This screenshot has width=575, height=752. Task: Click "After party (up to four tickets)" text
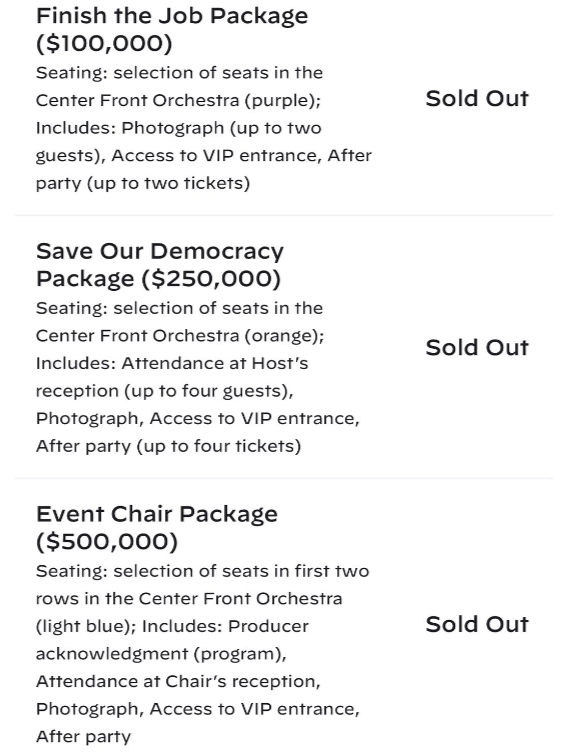[168, 446]
